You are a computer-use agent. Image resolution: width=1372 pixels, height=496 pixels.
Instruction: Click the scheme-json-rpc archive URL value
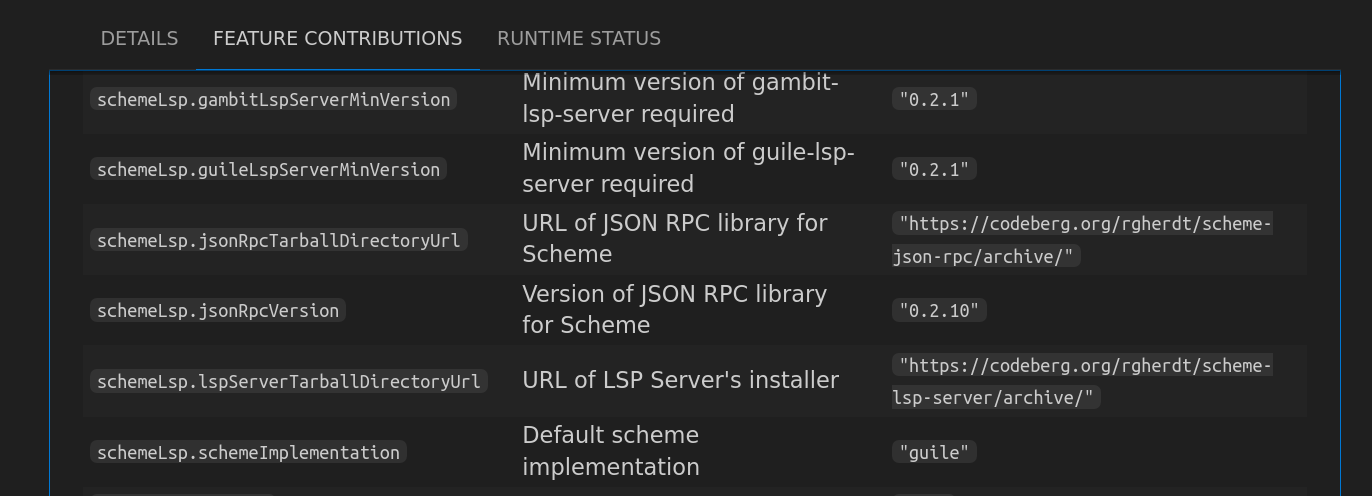[1082, 240]
